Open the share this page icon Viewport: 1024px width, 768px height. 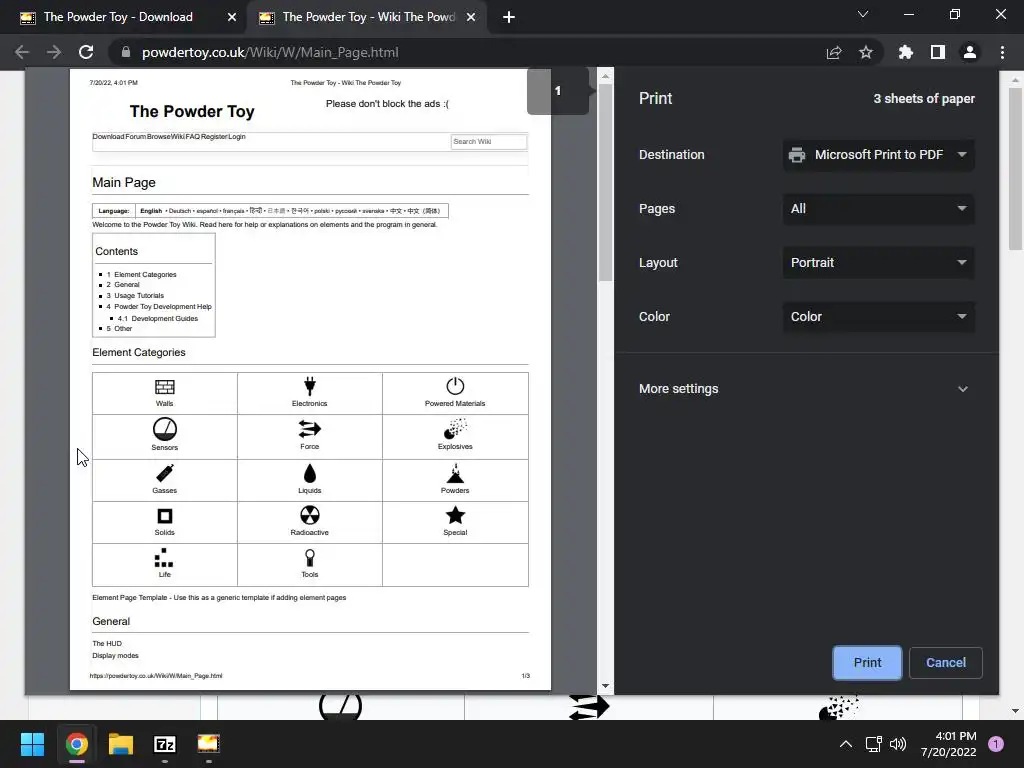point(834,52)
